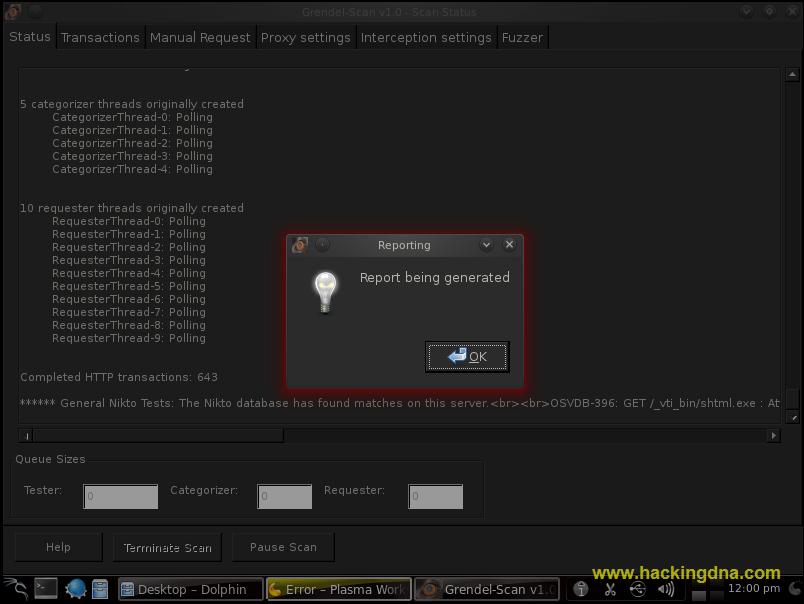Click the Reporting dialog title bar icon
This screenshot has height=604, width=804.
pyautogui.click(x=298, y=245)
